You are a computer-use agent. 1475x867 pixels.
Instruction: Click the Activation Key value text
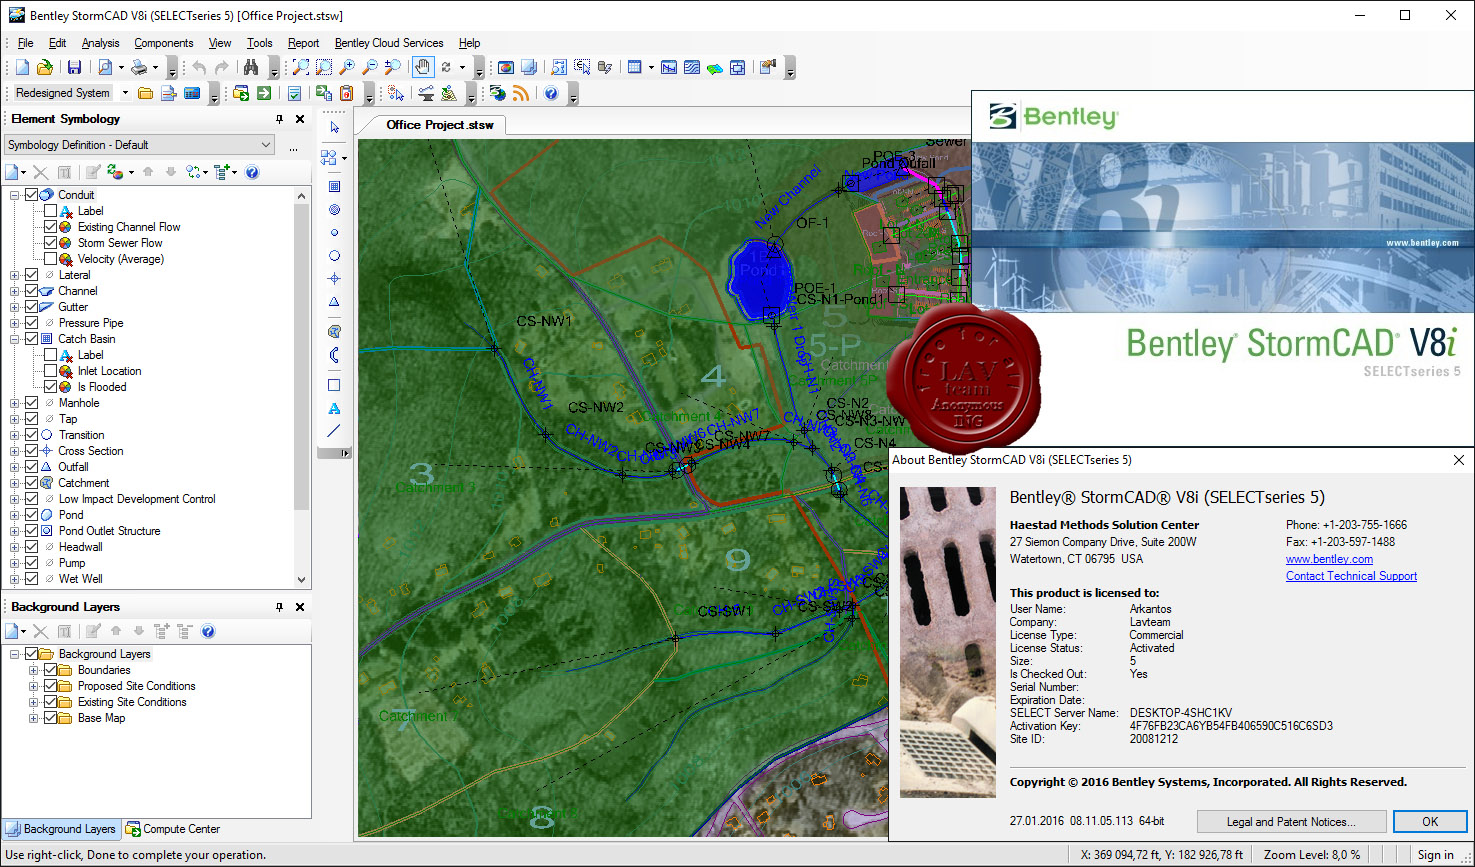click(x=1231, y=726)
